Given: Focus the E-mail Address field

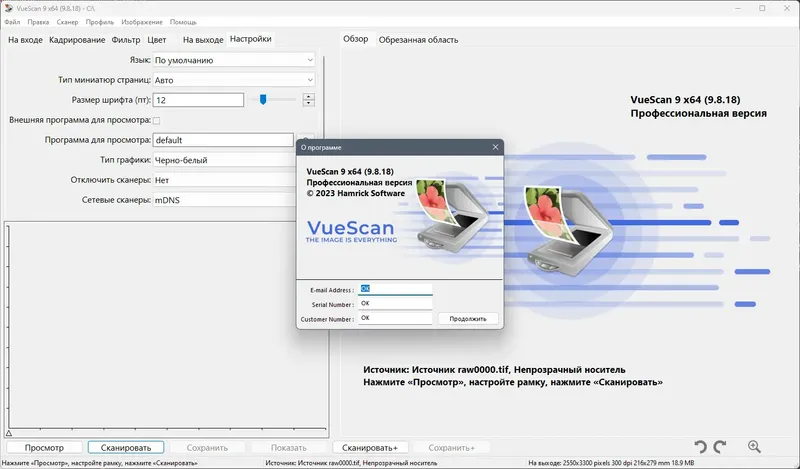Looking at the screenshot, I should [x=395, y=289].
